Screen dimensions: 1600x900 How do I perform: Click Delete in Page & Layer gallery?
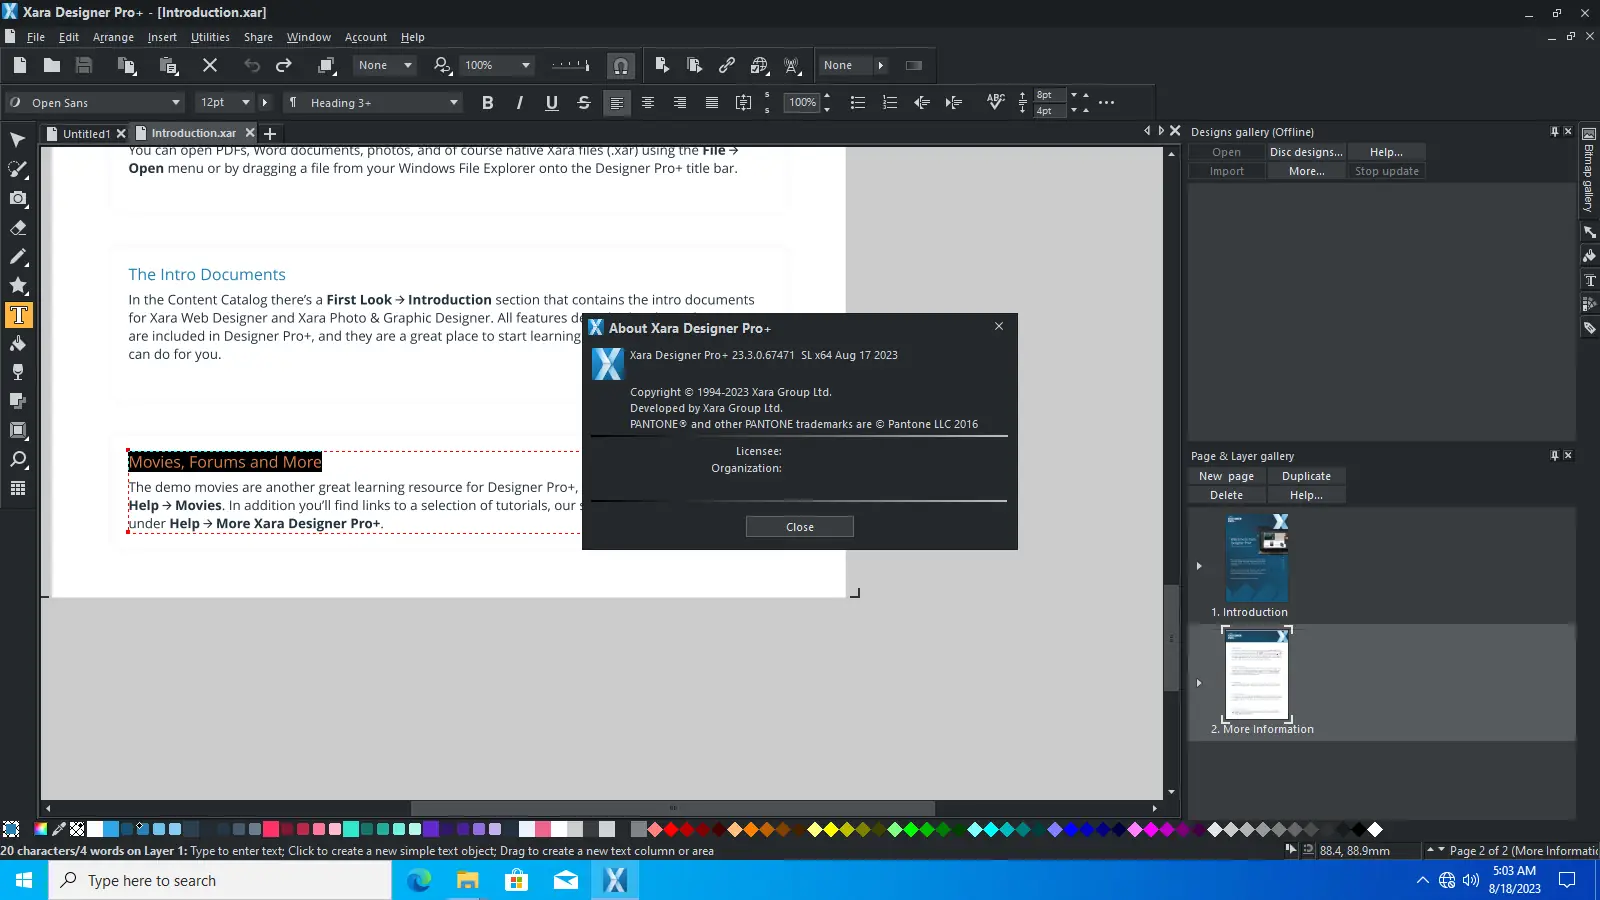pos(1226,495)
